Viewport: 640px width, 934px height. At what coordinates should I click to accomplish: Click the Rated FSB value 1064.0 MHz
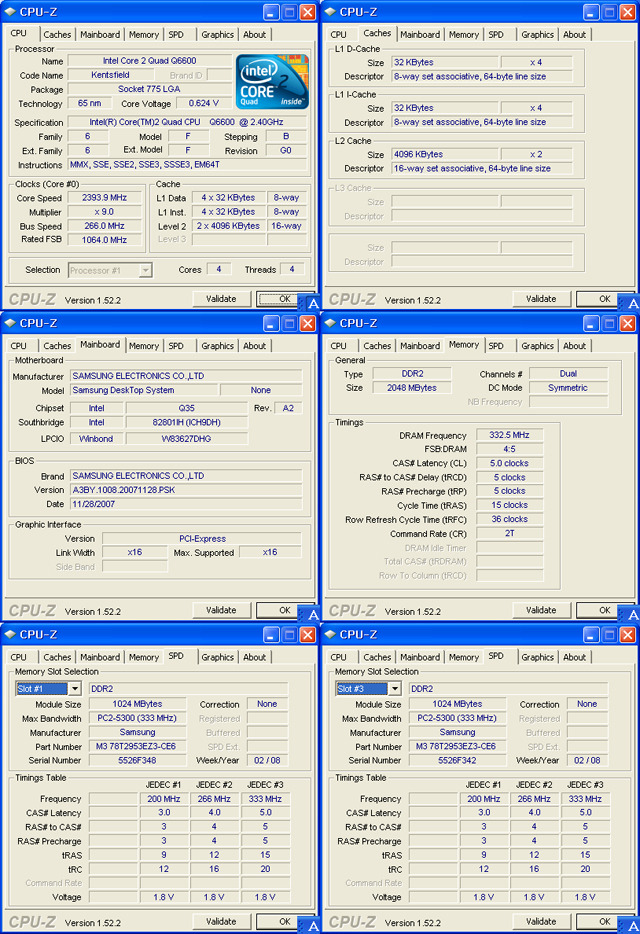tap(104, 239)
